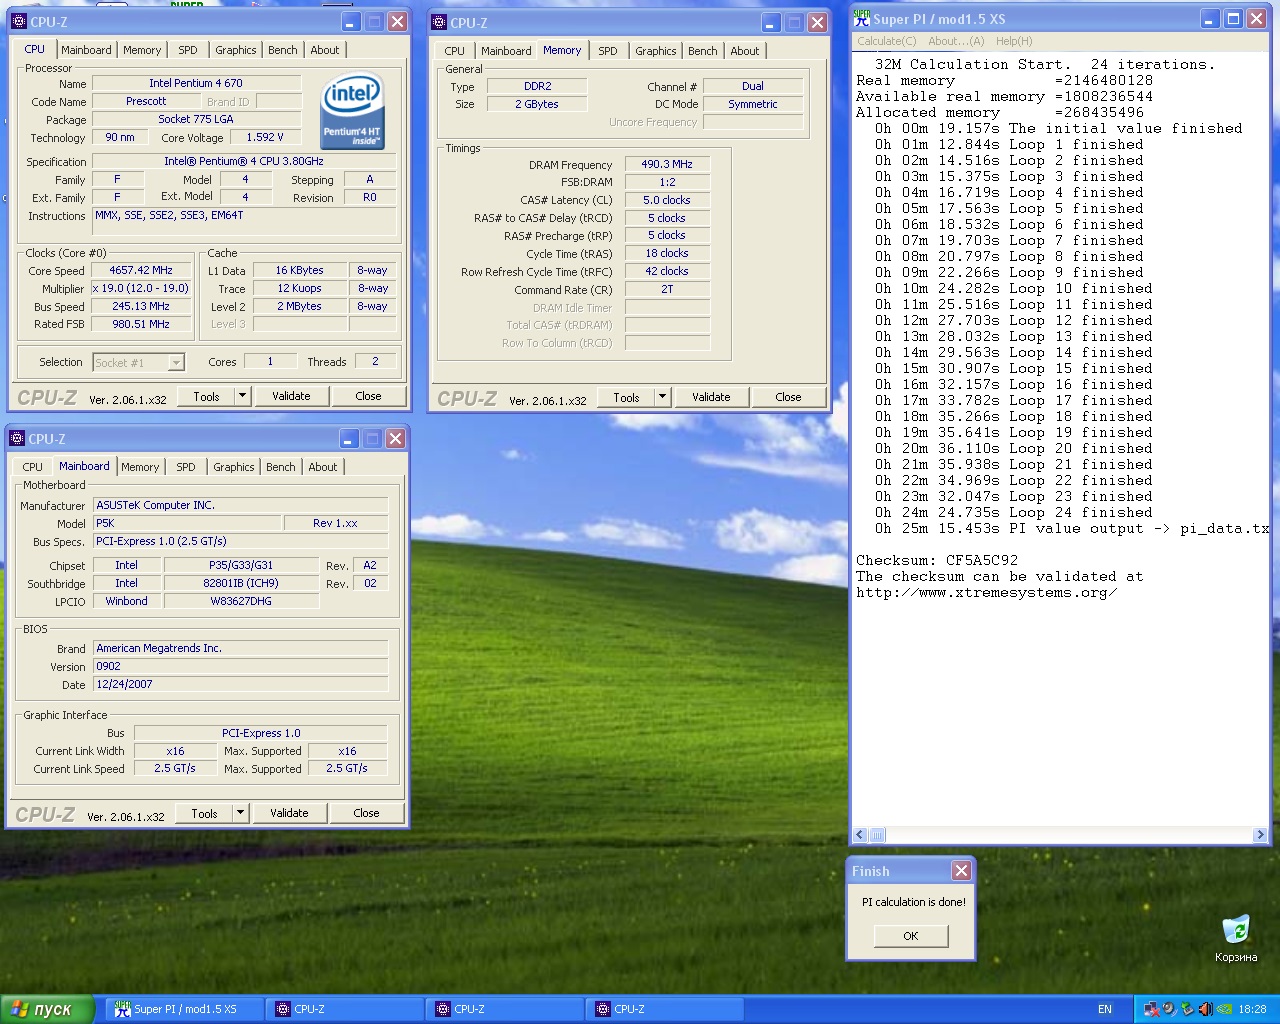Close the Finish dialog with its X
This screenshot has width=1280, height=1024.
click(961, 870)
